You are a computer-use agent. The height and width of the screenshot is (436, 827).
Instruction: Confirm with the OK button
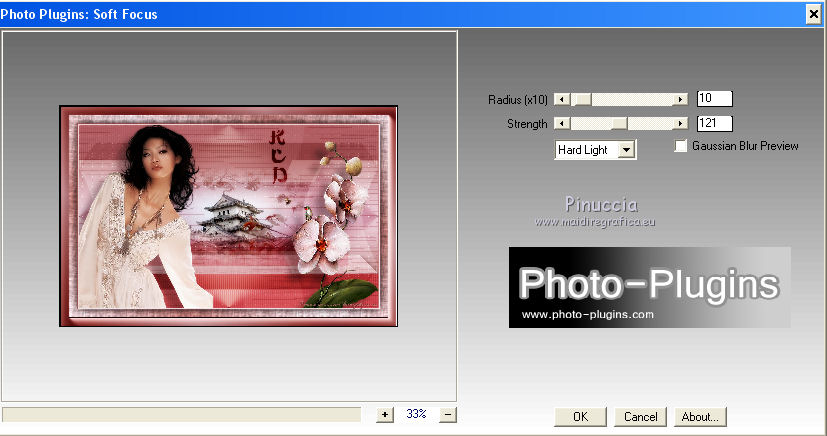581,416
